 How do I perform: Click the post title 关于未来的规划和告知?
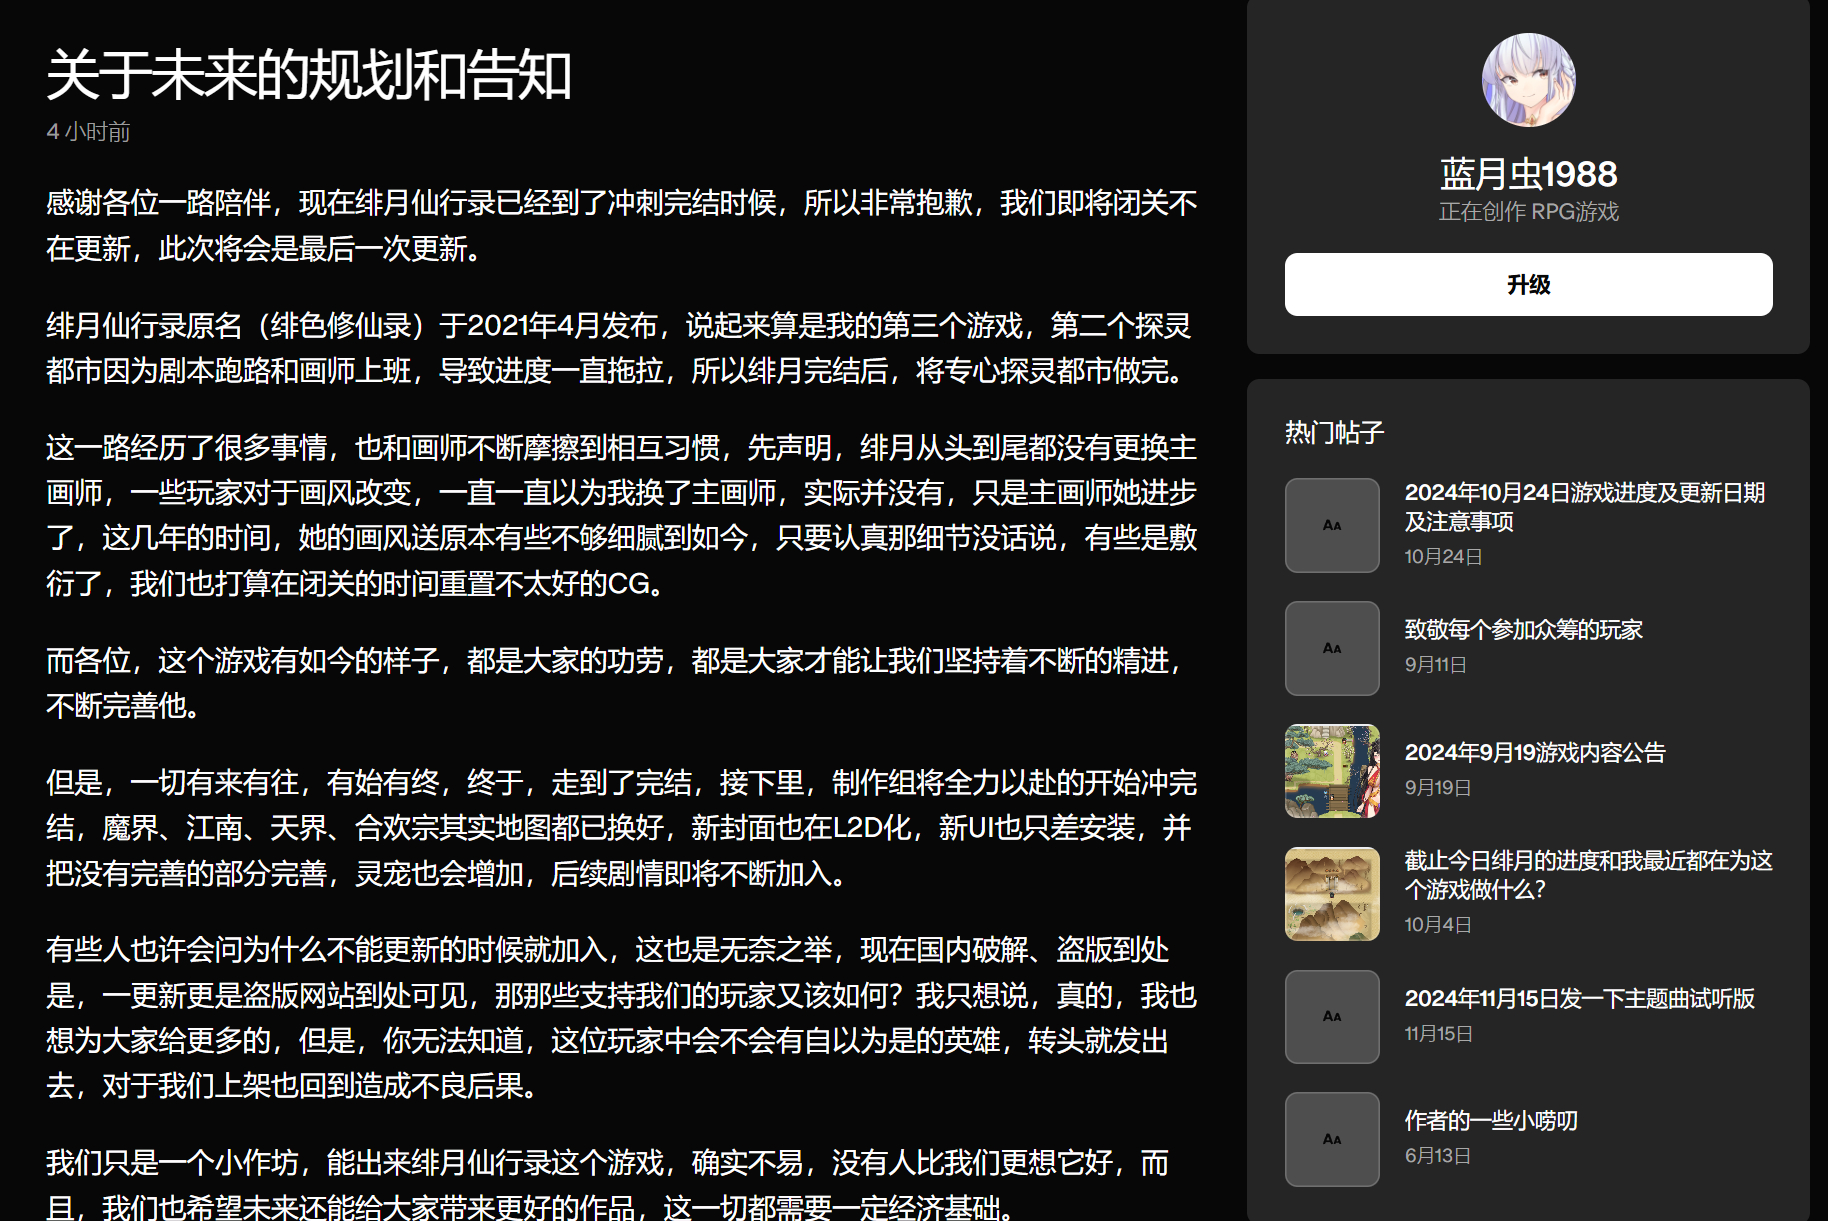coord(309,76)
